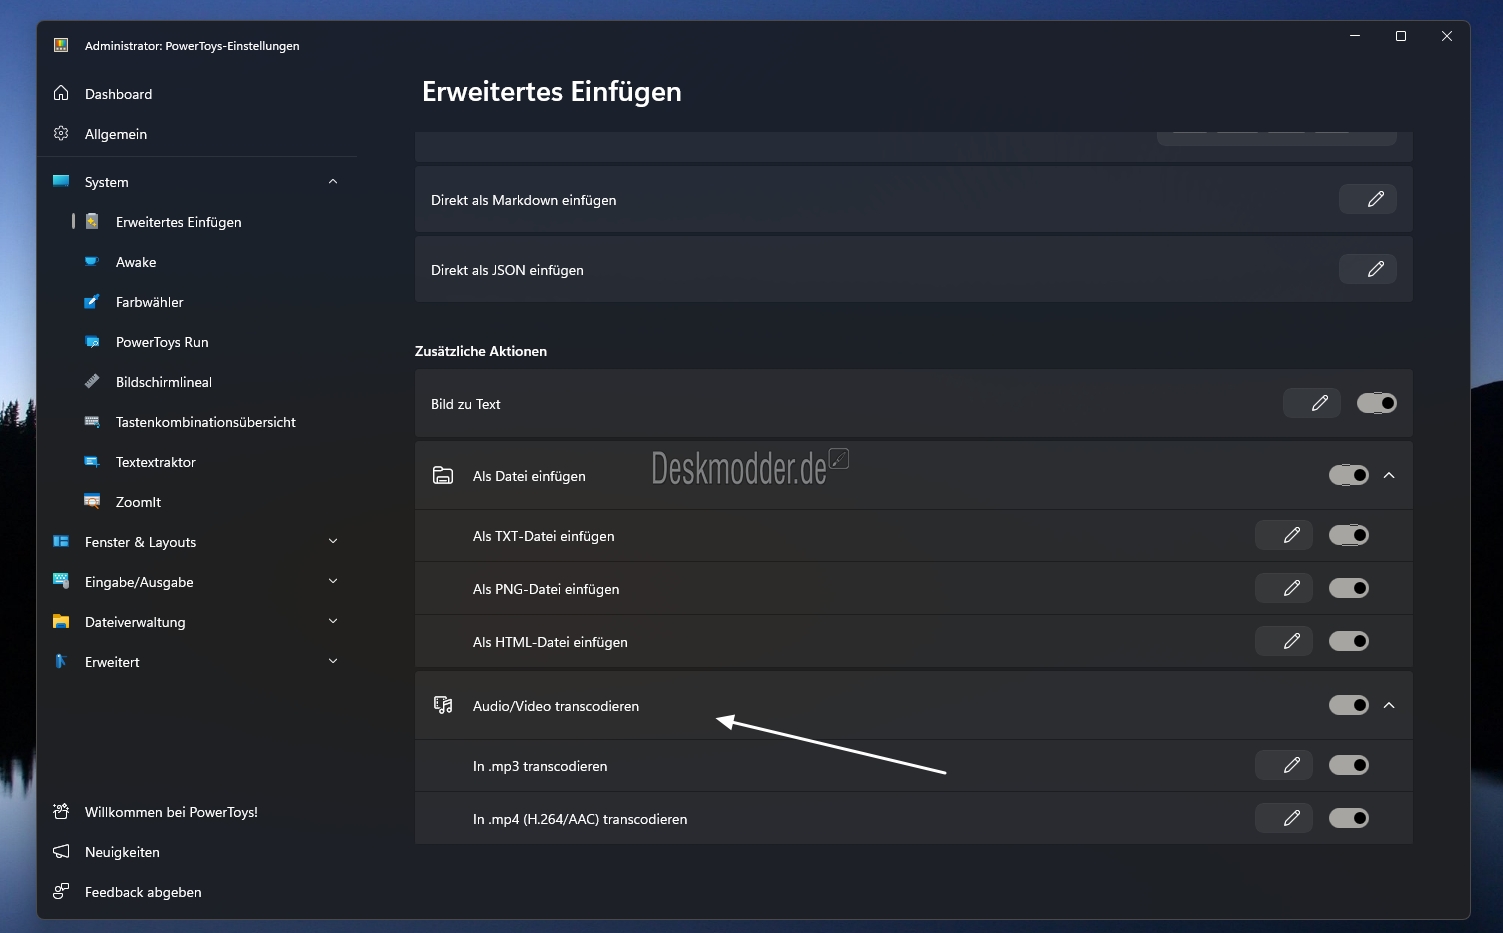Click the Erweitertes Einfügen sidebar icon
1503x933 pixels.
click(92, 221)
